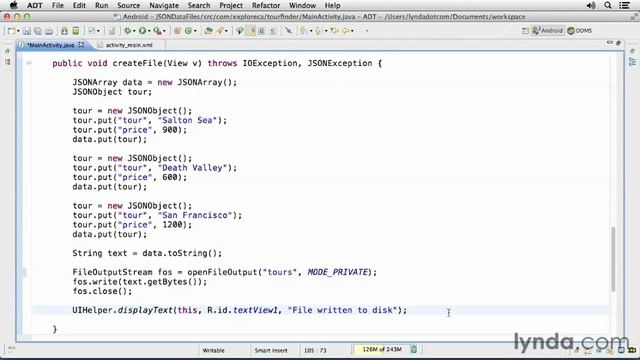This screenshot has width=640, height=360.
Task: Open the File menu
Action: tap(58, 5)
